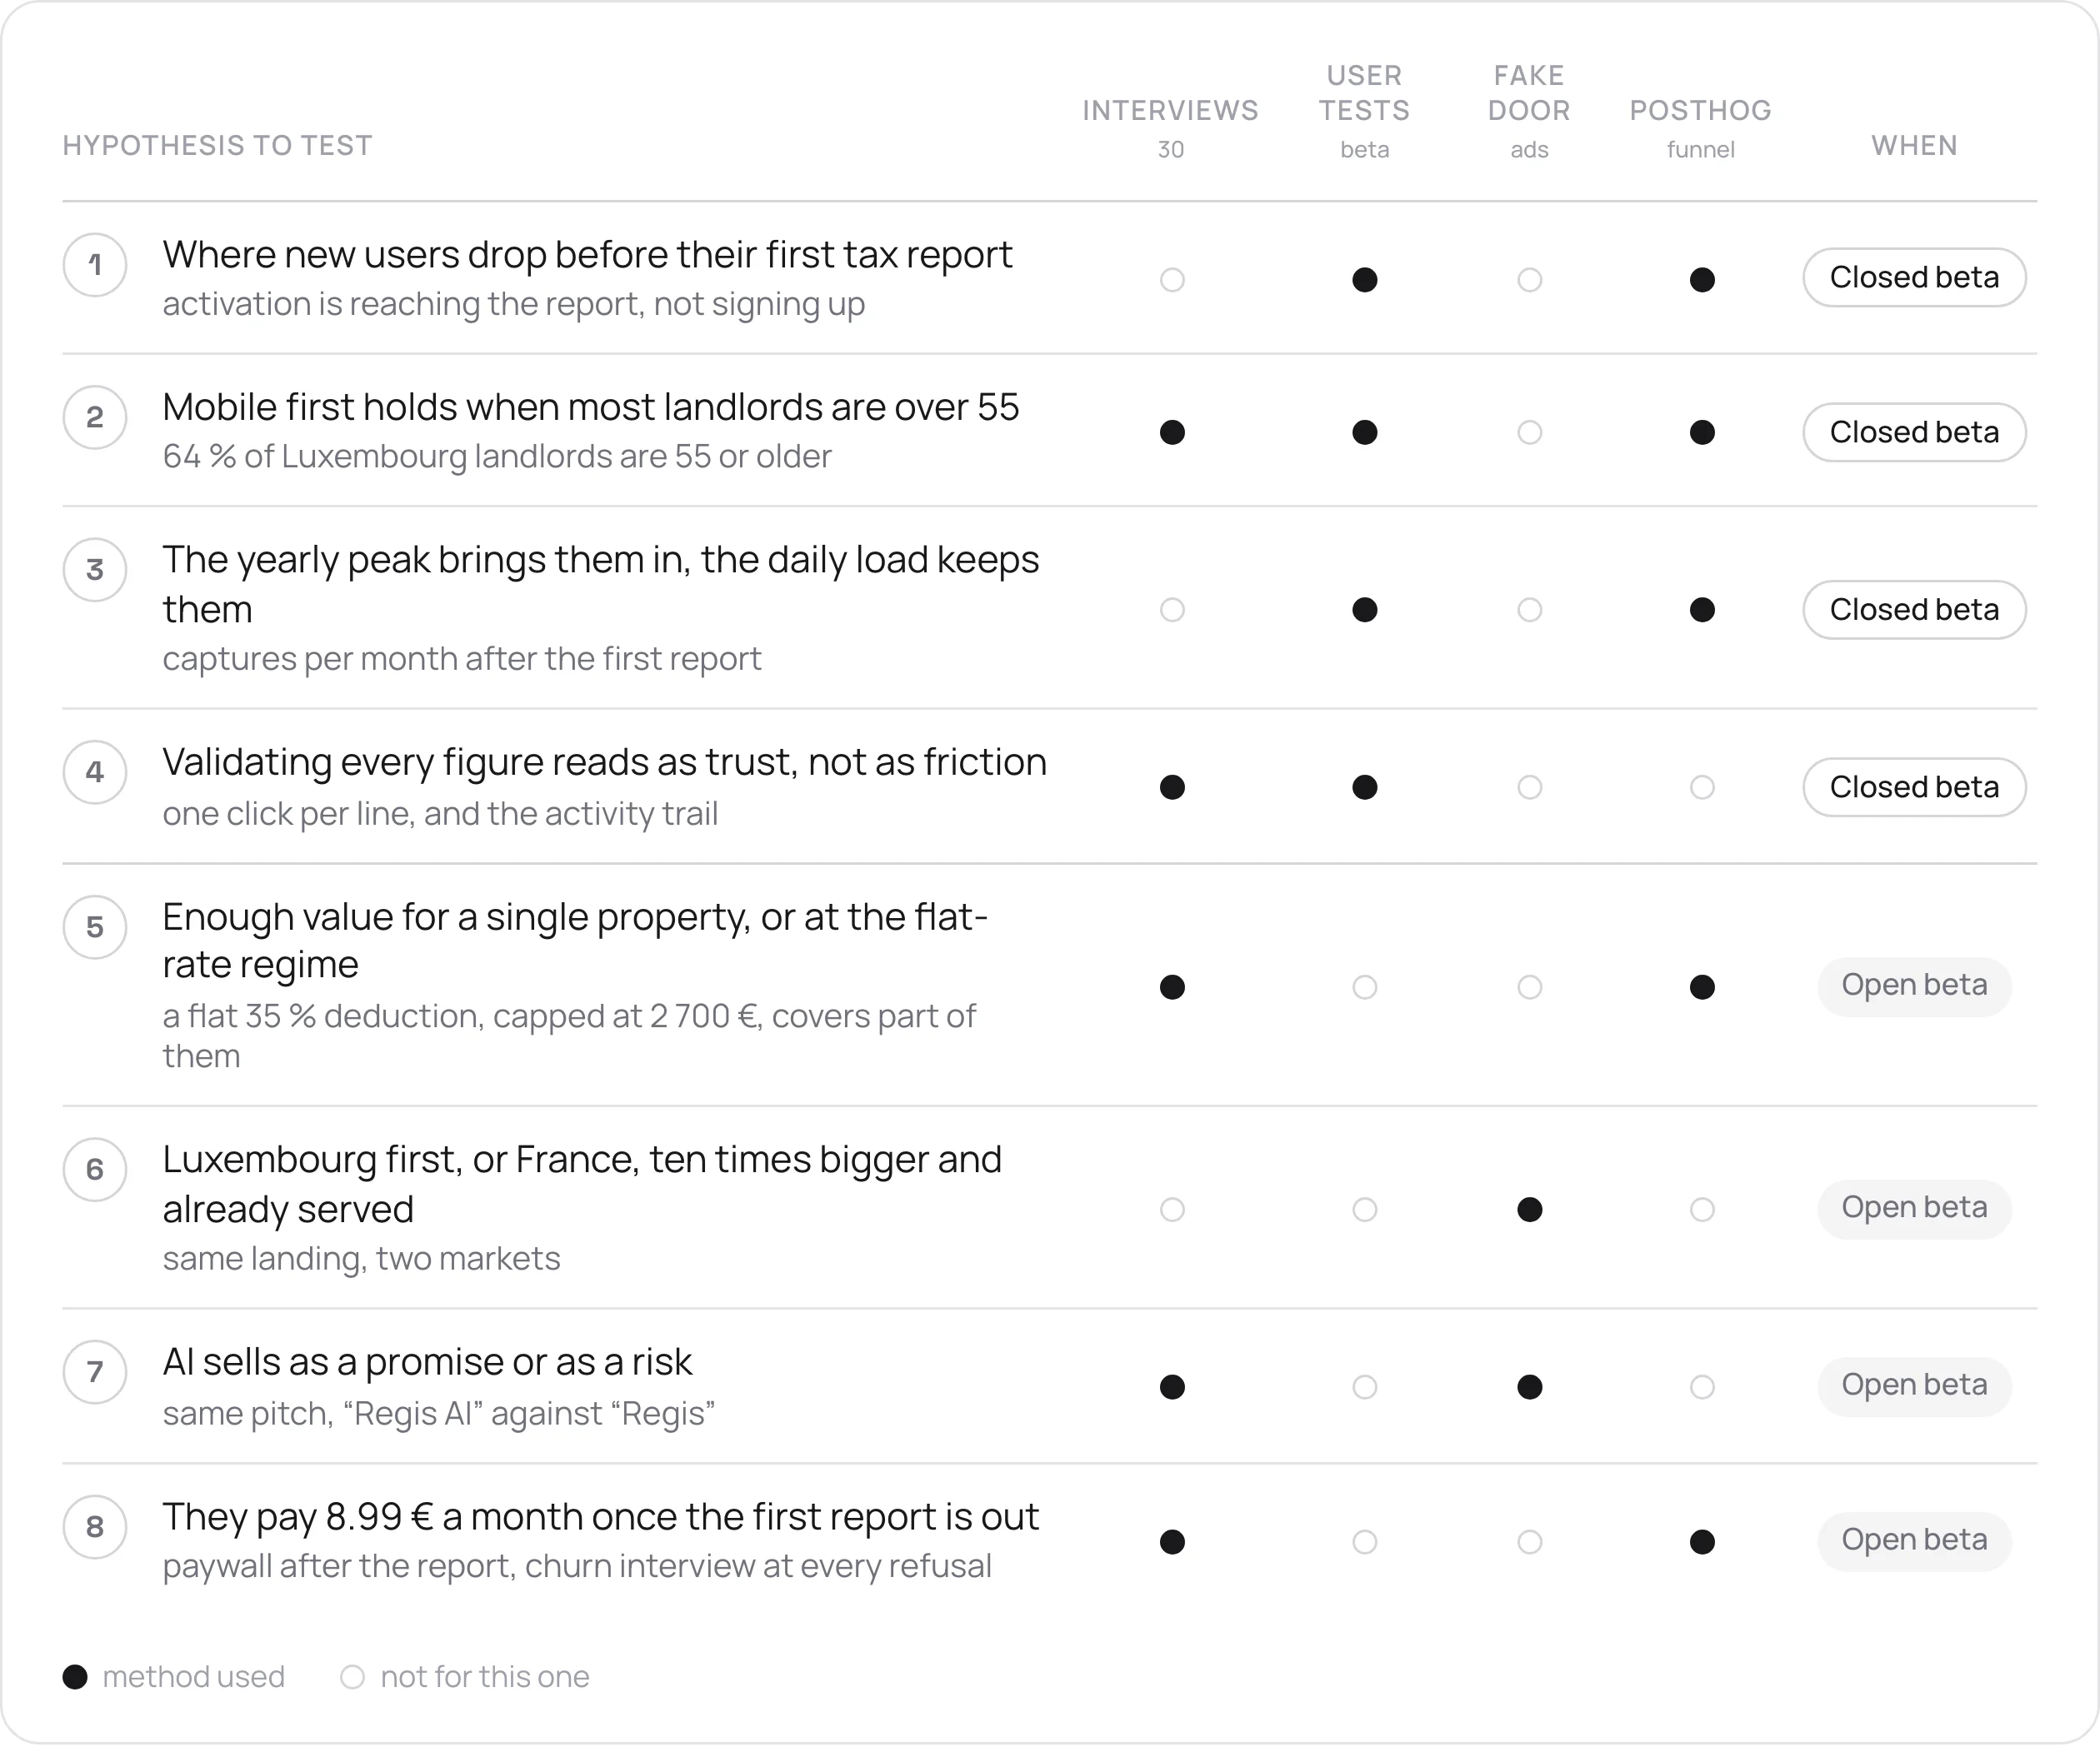Click the INTERVIEWS column header

tap(1170, 111)
